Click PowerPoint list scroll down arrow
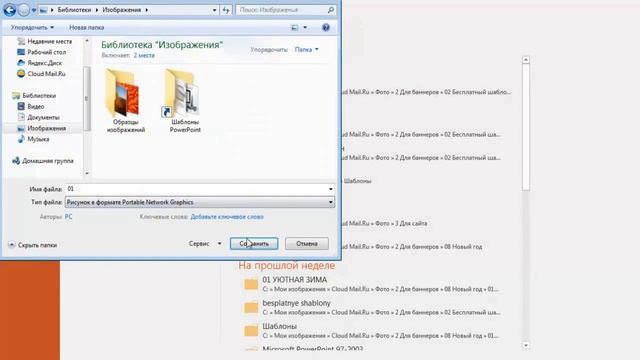This screenshot has height=360, width=640. pos(526,345)
